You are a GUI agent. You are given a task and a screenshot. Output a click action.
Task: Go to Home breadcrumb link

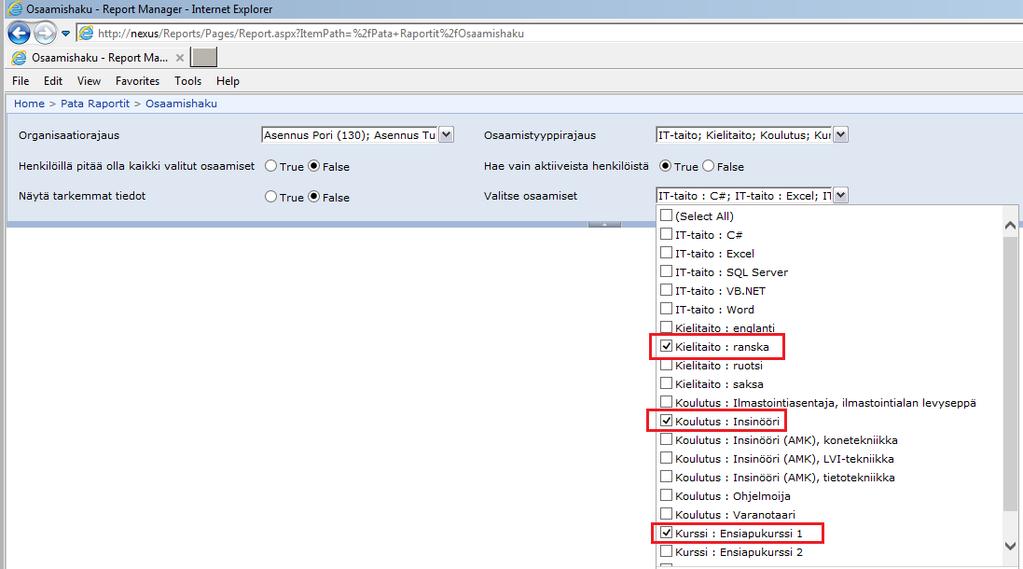29,104
